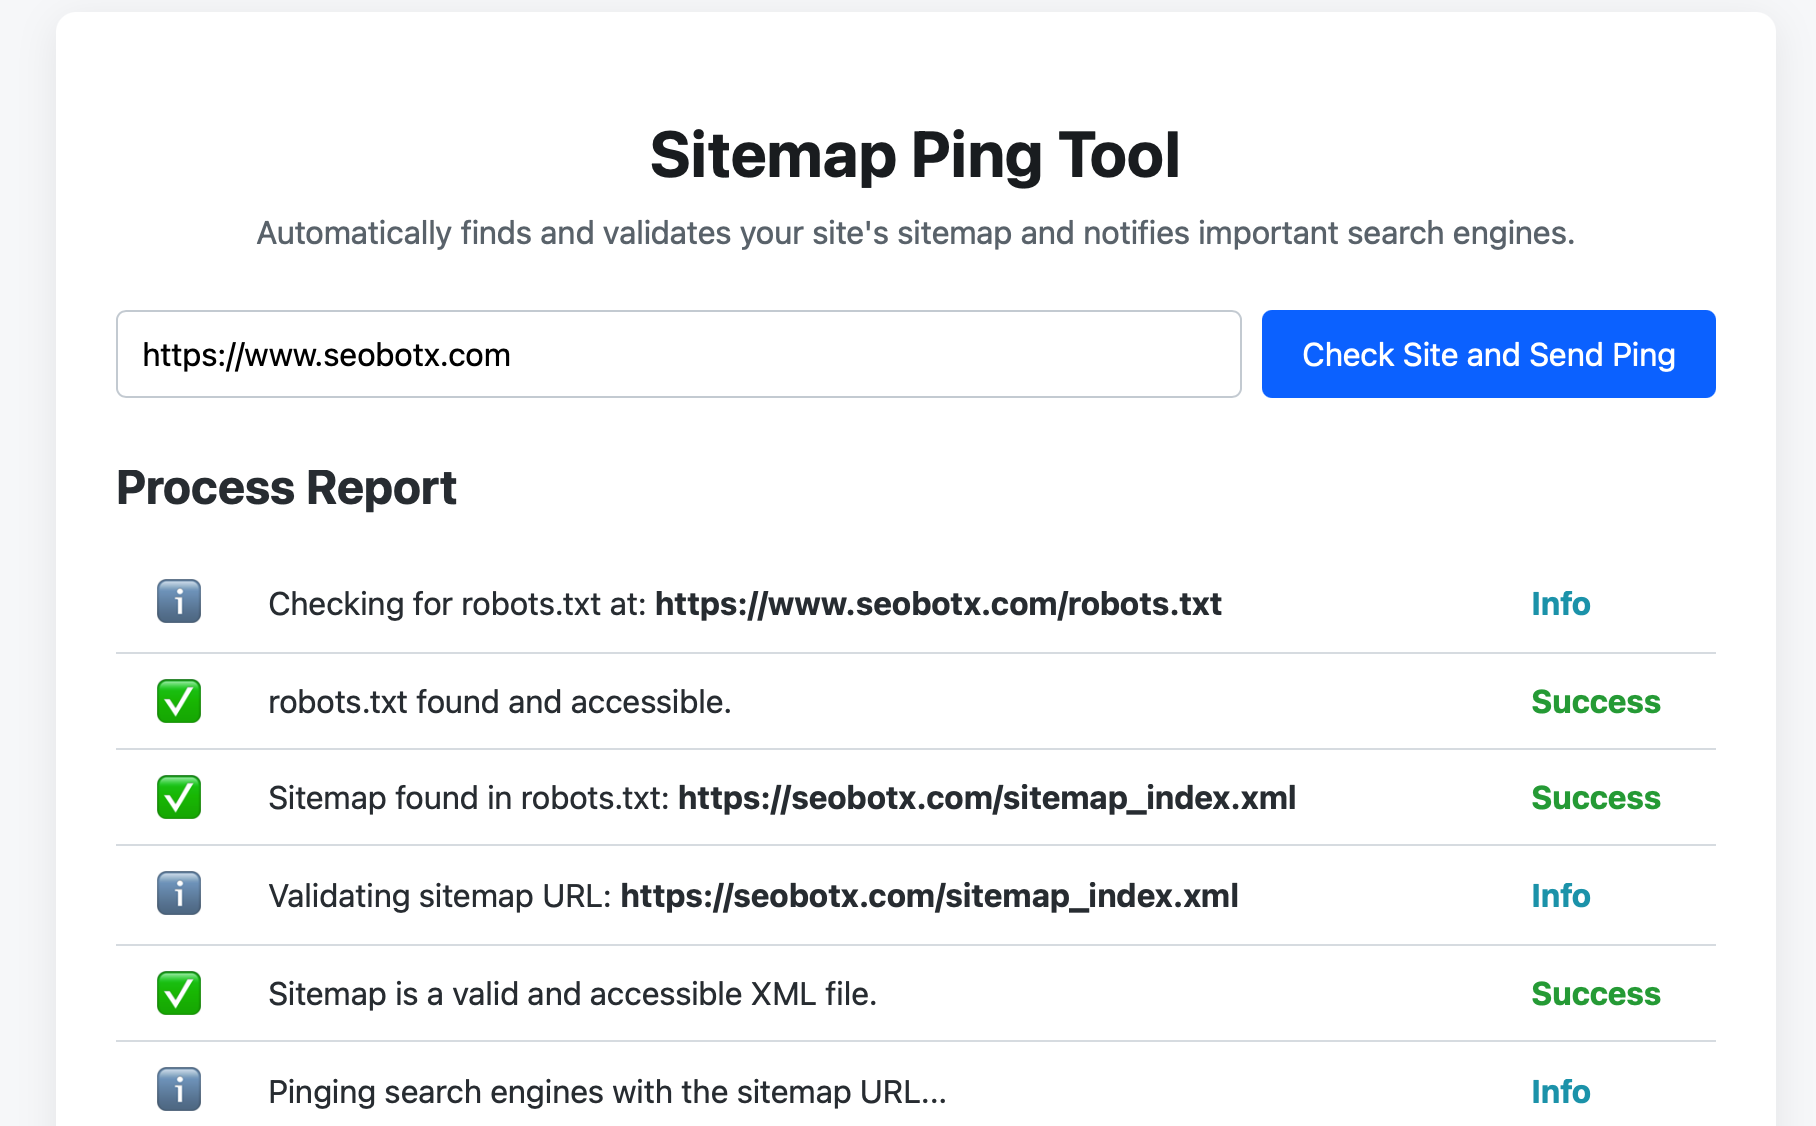Click Info status on Pinging search engines row
The image size is (1816, 1126).
(x=1561, y=1092)
